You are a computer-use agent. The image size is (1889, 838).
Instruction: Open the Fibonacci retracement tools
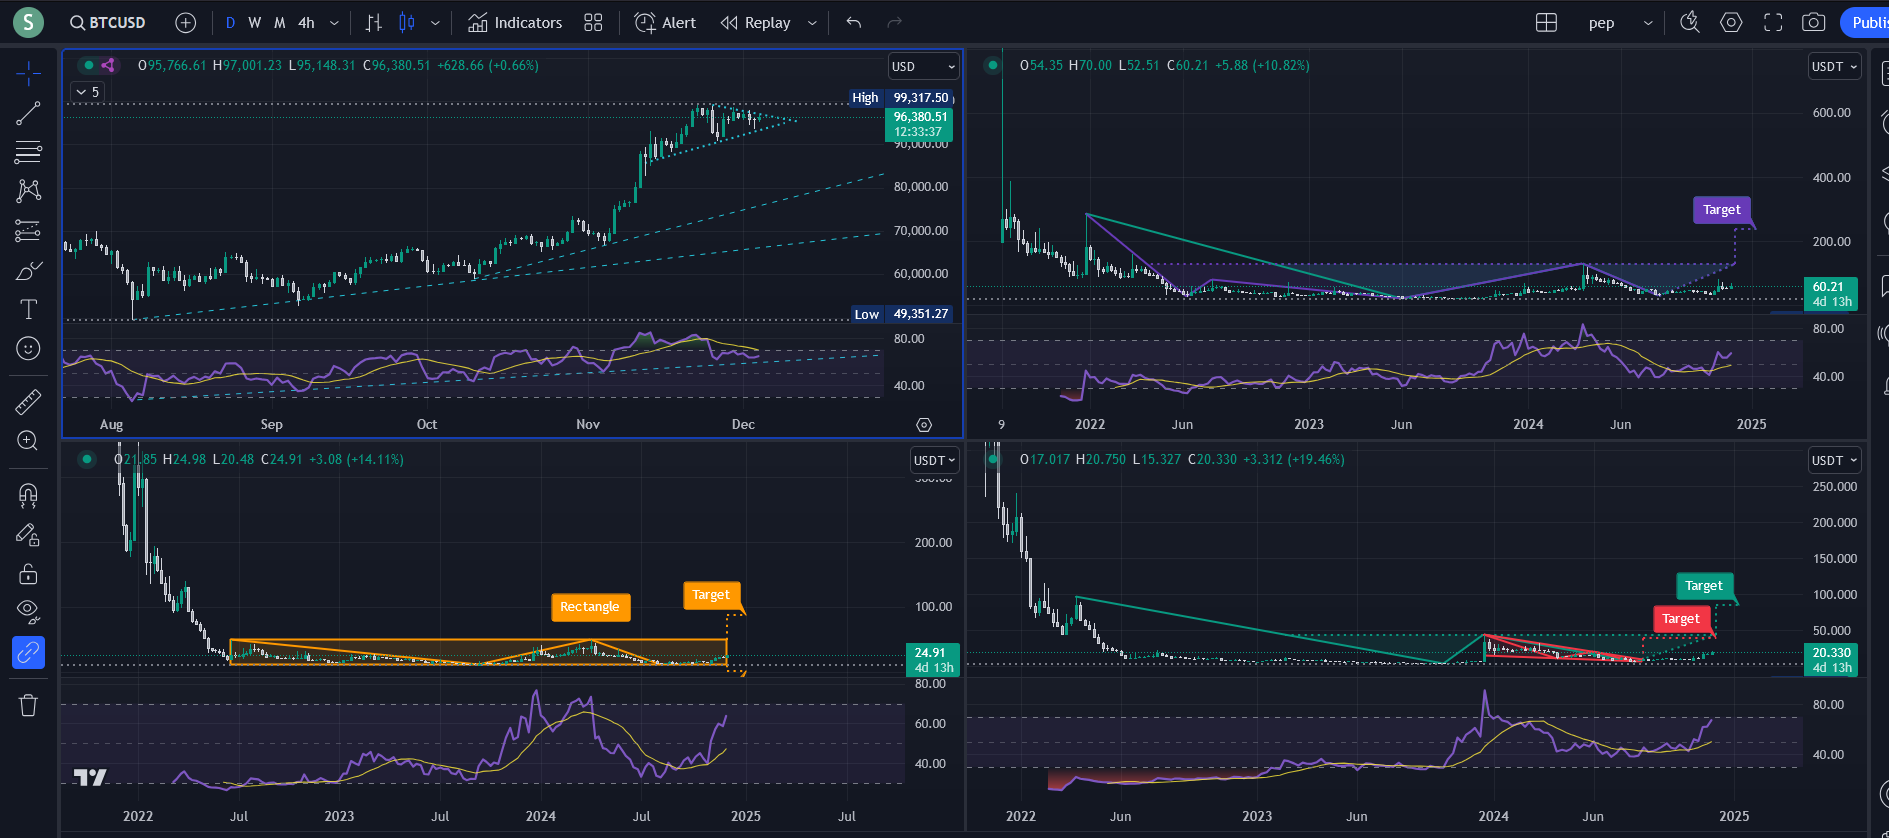pos(28,152)
